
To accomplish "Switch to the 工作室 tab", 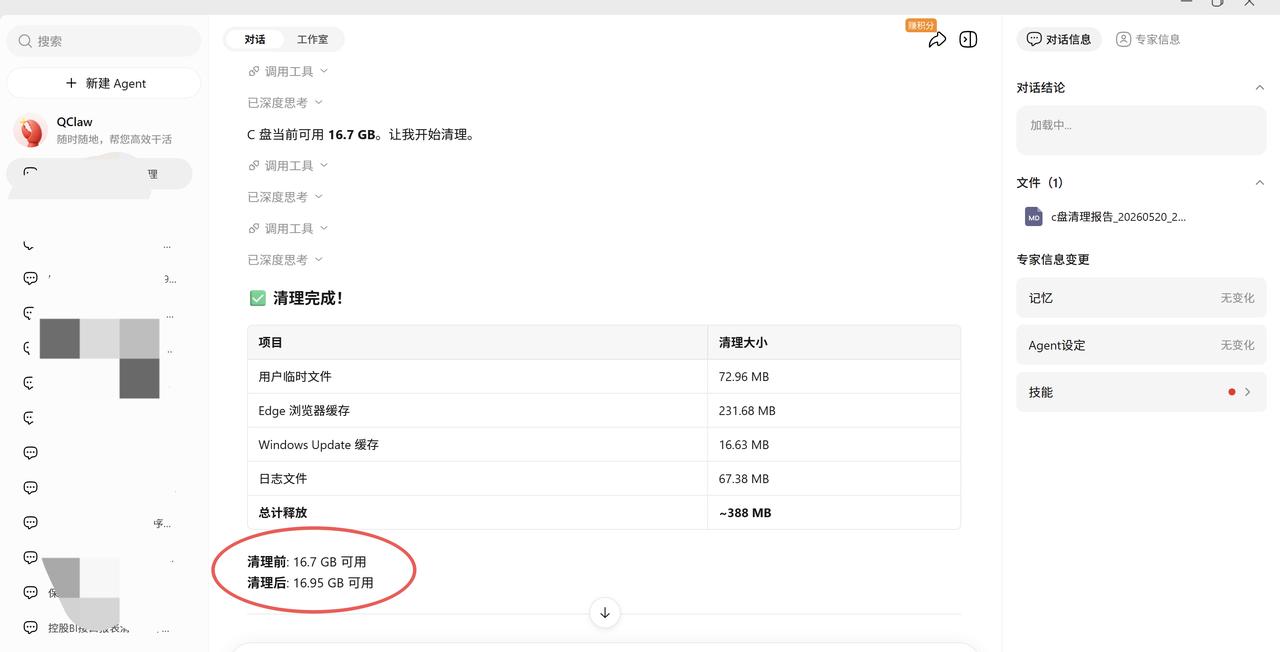I will (x=312, y=39).
